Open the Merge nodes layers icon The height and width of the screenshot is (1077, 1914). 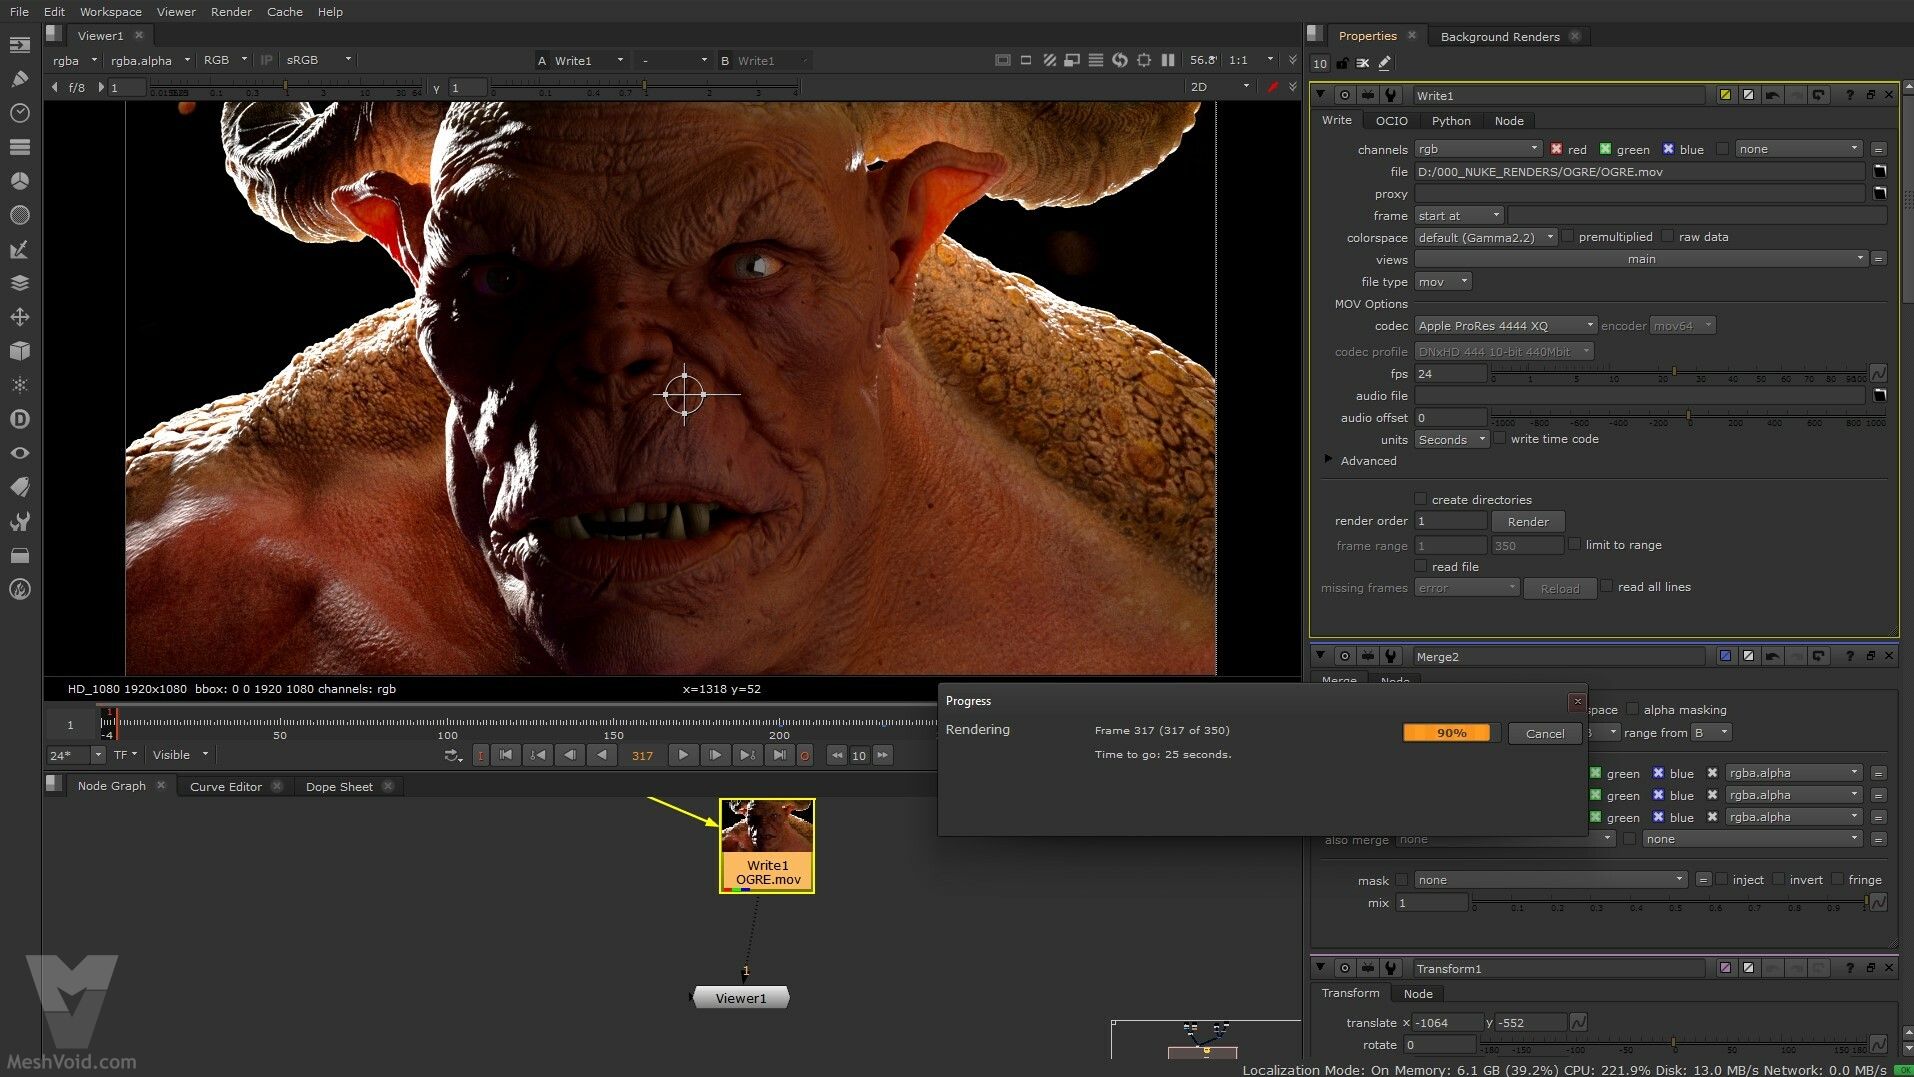[x=19, y=283]
